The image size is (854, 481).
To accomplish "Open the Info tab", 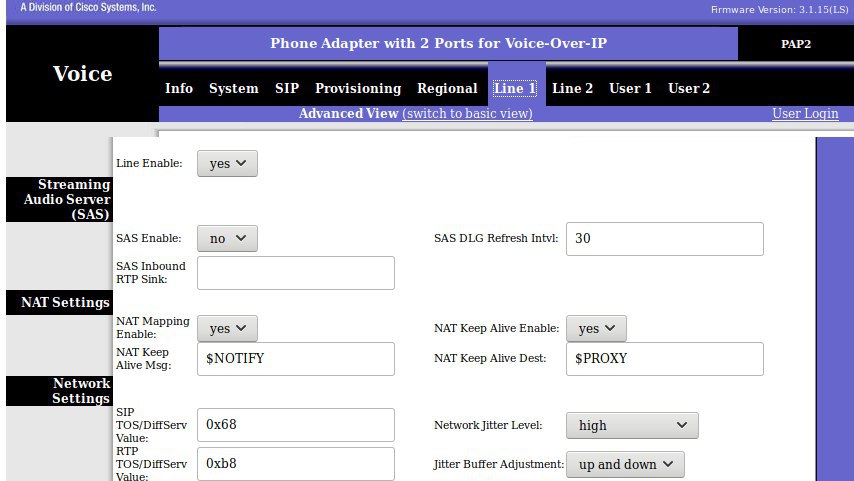I will [179, 88].
